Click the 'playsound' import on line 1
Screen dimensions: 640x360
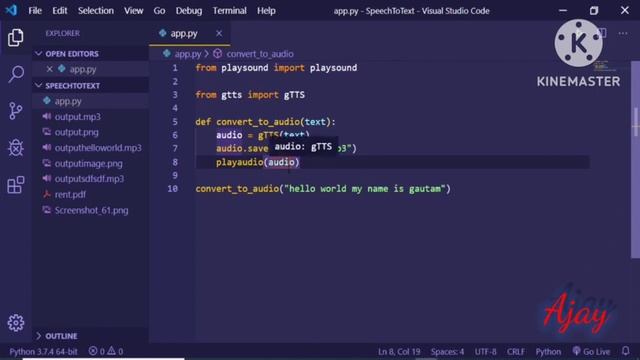tap(333, 68)
